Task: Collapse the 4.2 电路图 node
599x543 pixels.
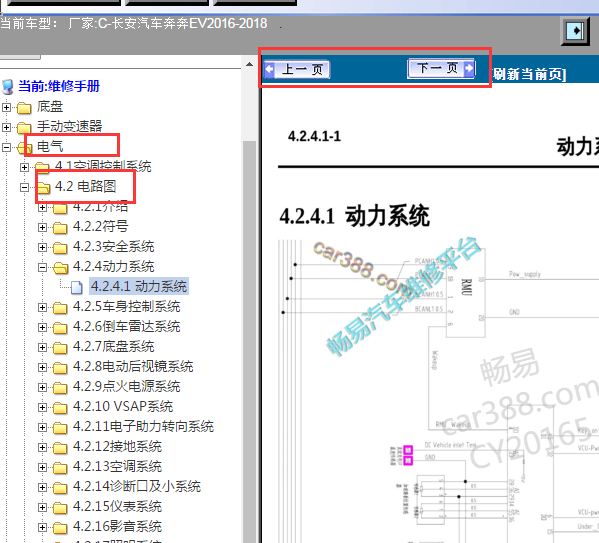Action: (24, 187)
